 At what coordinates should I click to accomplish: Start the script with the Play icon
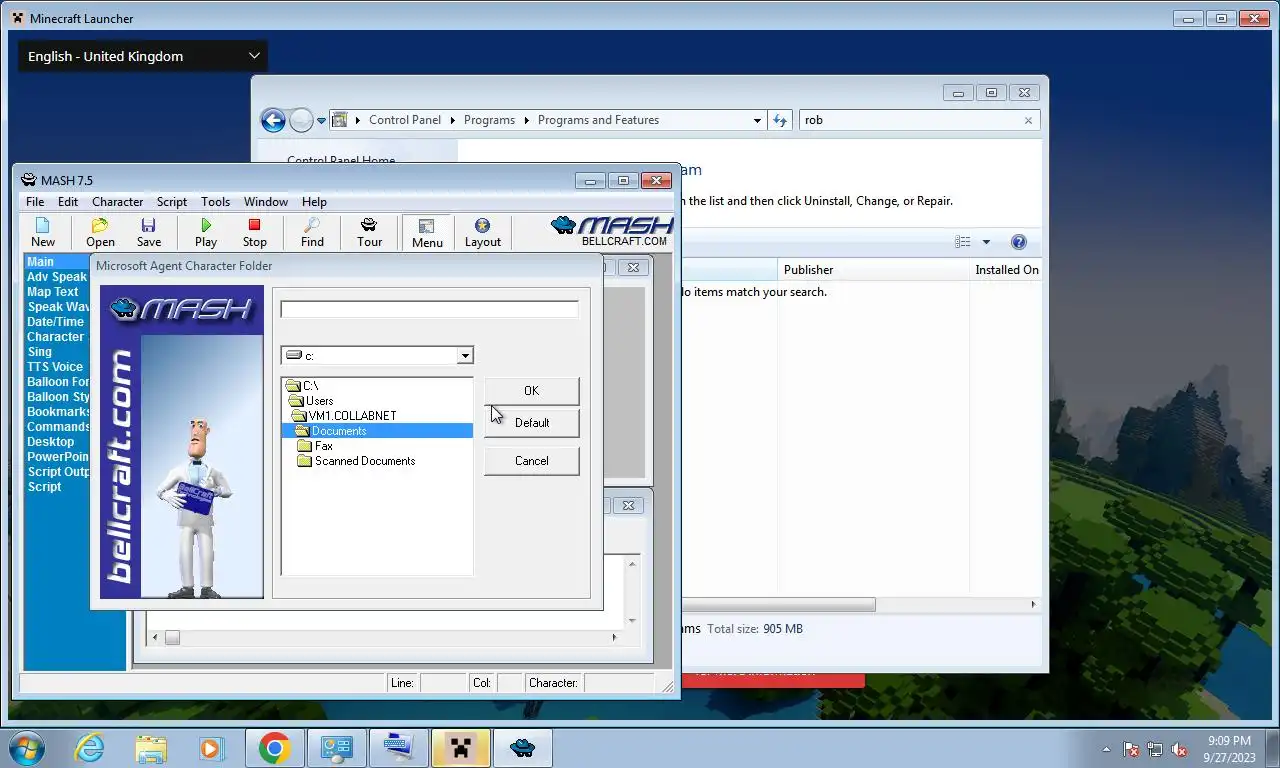[206, 232]
